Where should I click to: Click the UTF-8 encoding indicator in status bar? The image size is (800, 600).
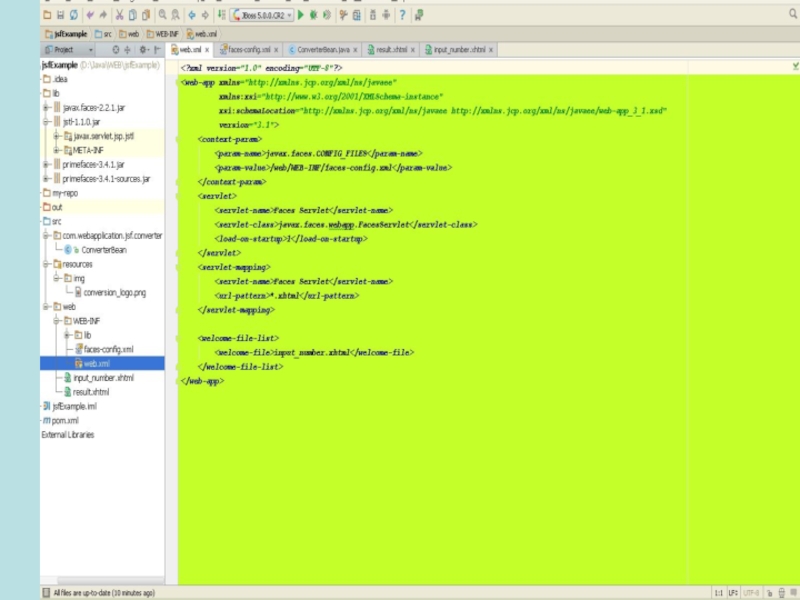point(750,593)
